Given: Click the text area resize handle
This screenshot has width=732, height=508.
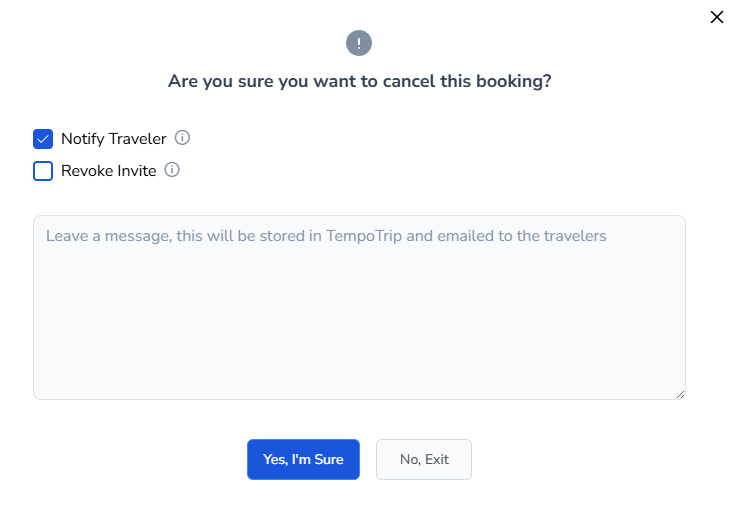Looking at the screenshot, I should click(680, 394).
